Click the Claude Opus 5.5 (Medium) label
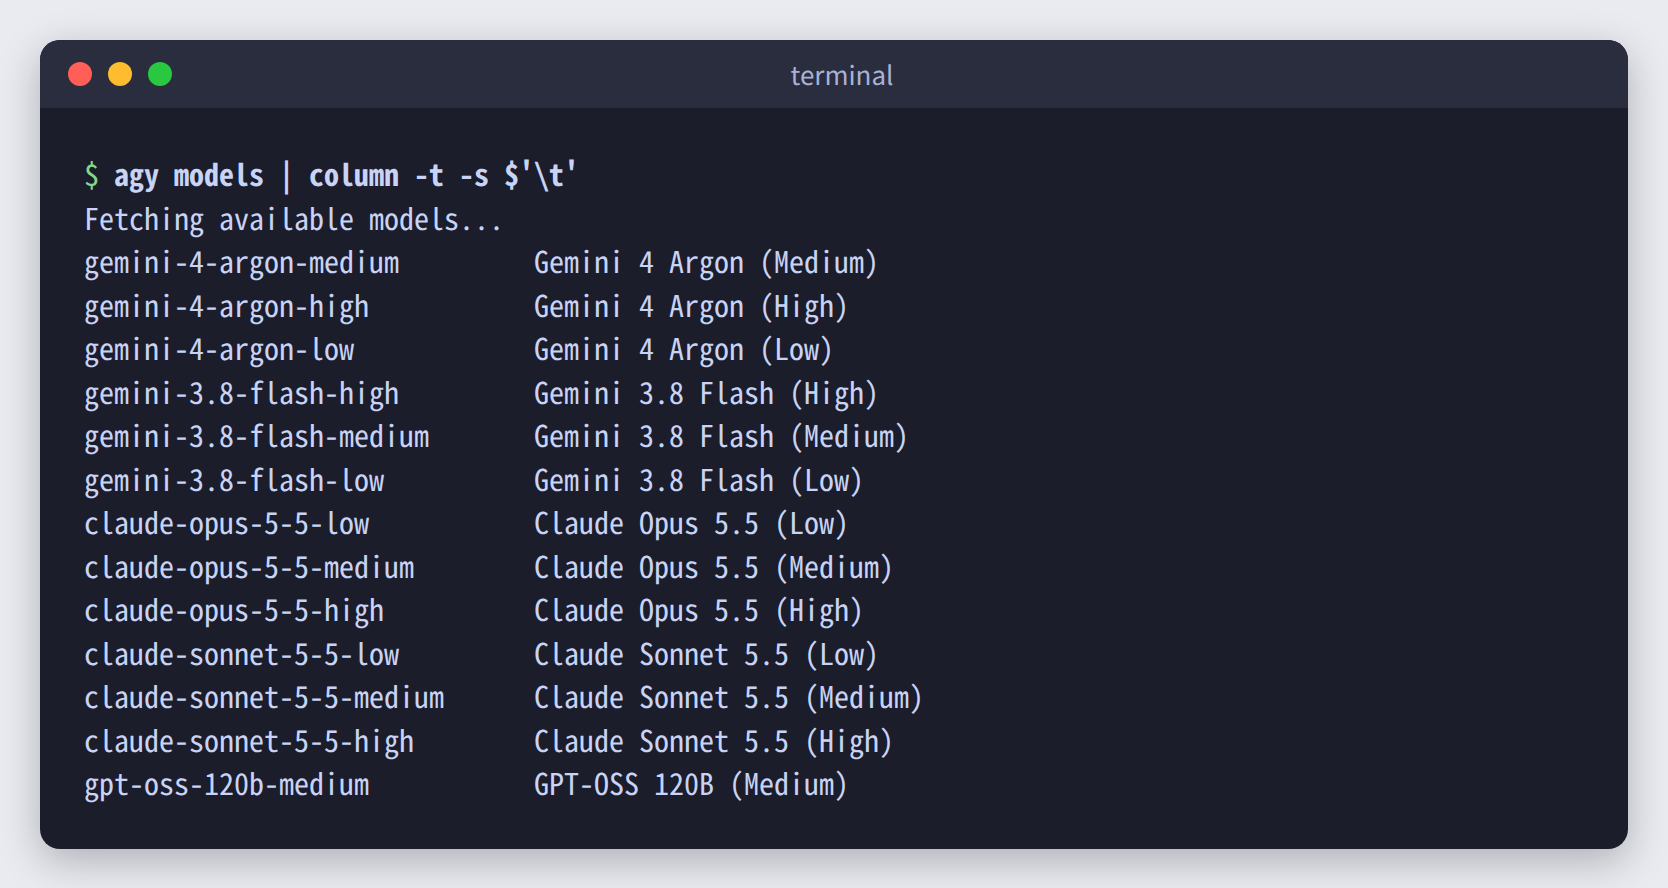 (x=713, y=568)
